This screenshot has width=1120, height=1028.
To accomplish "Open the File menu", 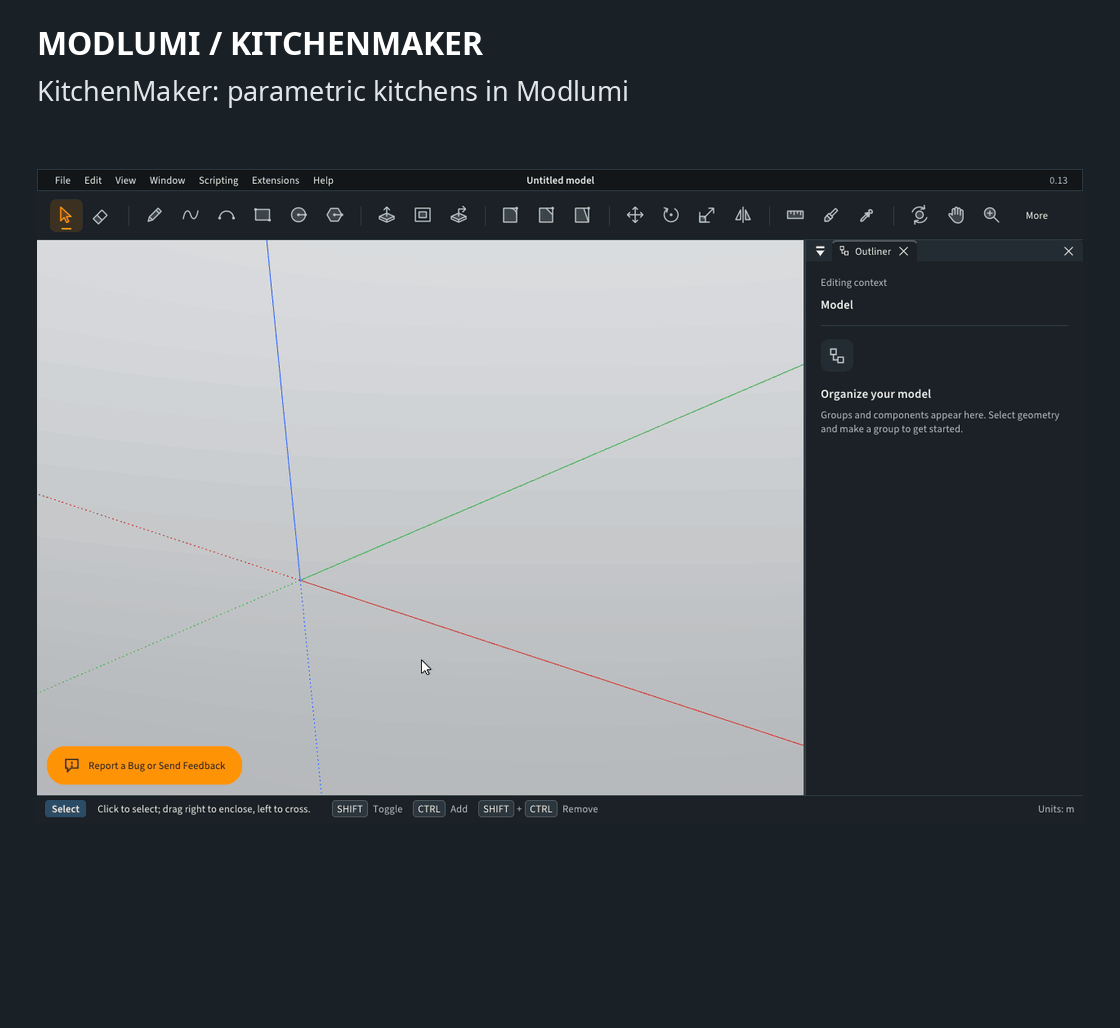I will point(63,181).
